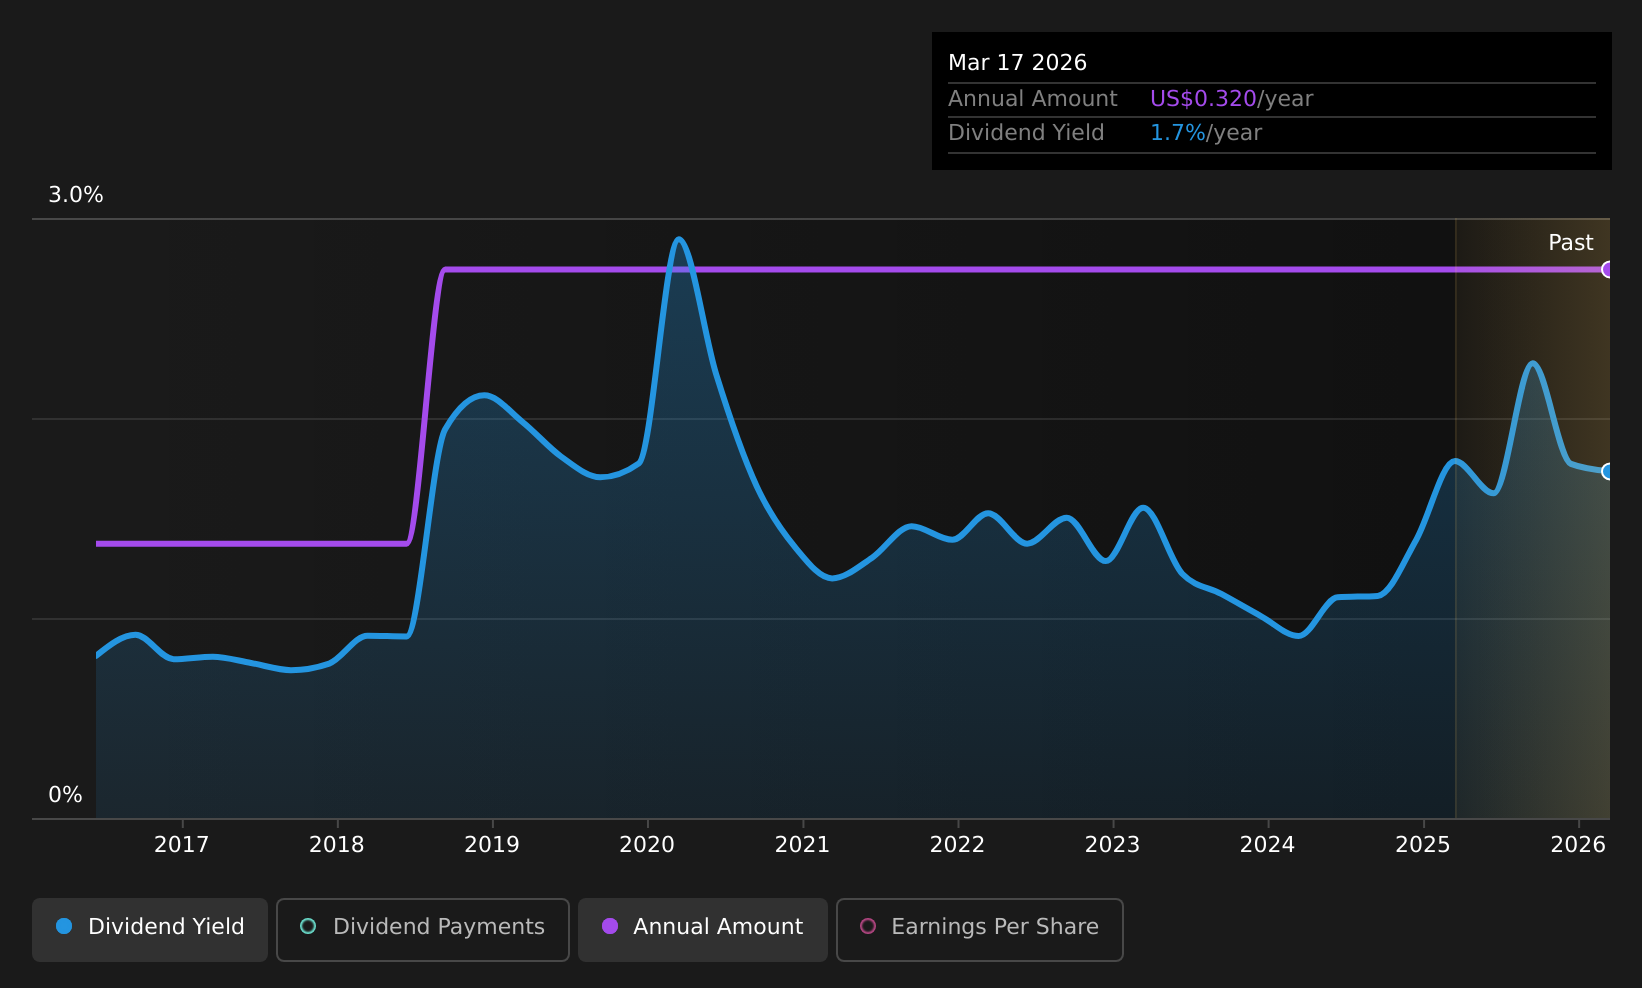This screenshot has height=988, width=1642.
Task: Click the 2026 x-axis label
Action: coord(1578,845)
